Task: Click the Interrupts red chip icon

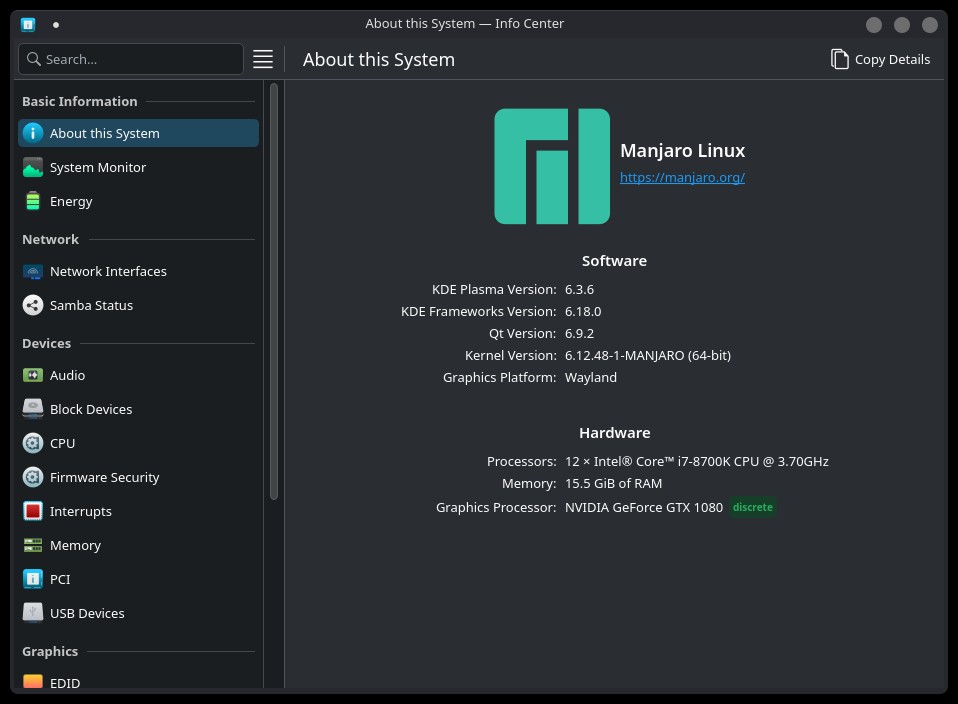Action: [33, 511]
